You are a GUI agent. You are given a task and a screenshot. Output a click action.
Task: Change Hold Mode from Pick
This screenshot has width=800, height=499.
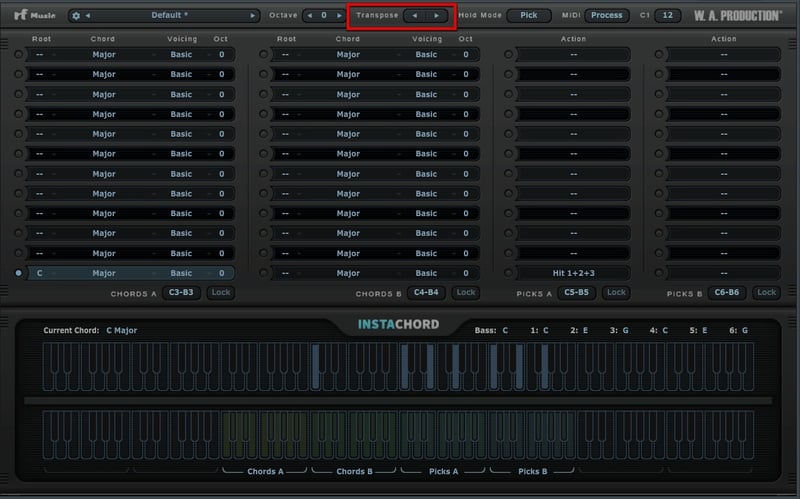(x=529, y=15)
